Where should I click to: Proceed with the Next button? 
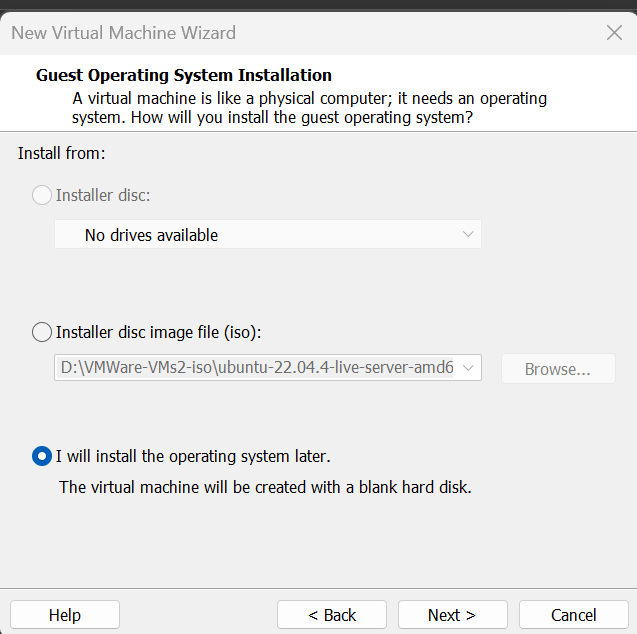tap(453, 615)
